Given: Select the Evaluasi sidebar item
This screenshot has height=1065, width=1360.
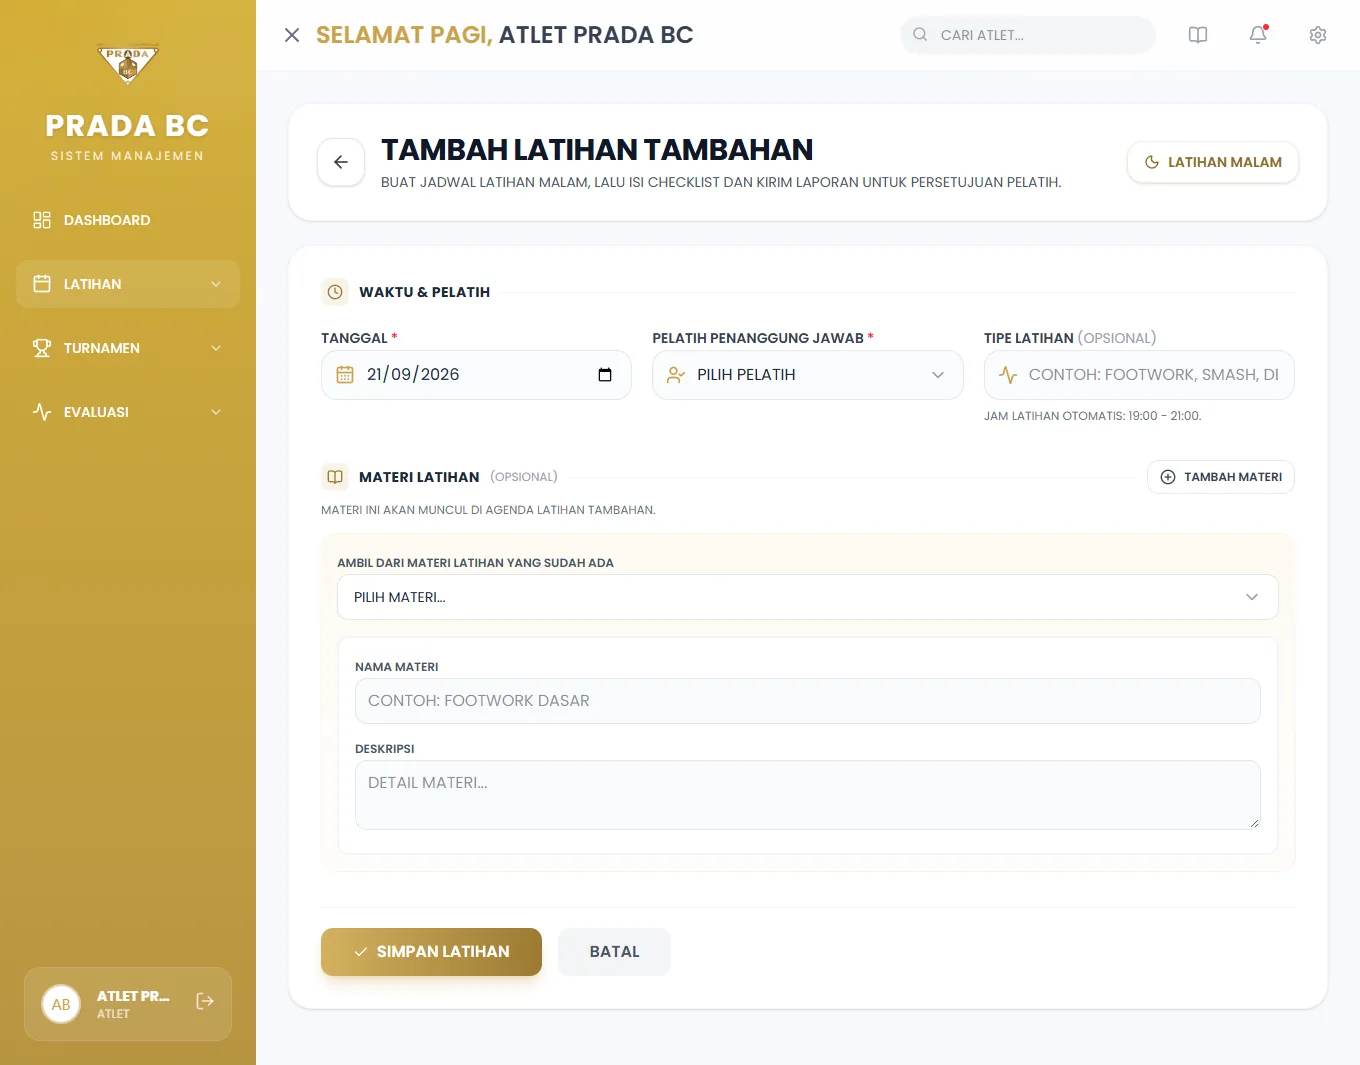Looking at the screenshot, I should point(128,412).
